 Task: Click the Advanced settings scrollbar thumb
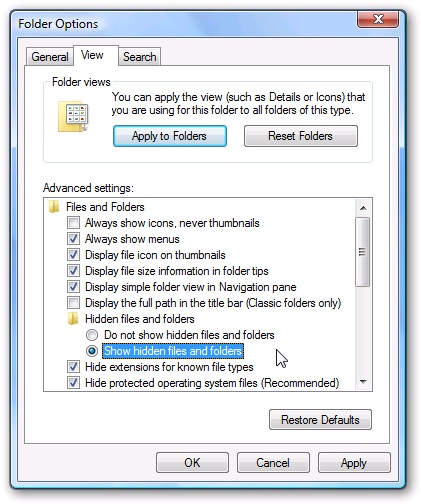pyautogui.click(x=363, y=252)
